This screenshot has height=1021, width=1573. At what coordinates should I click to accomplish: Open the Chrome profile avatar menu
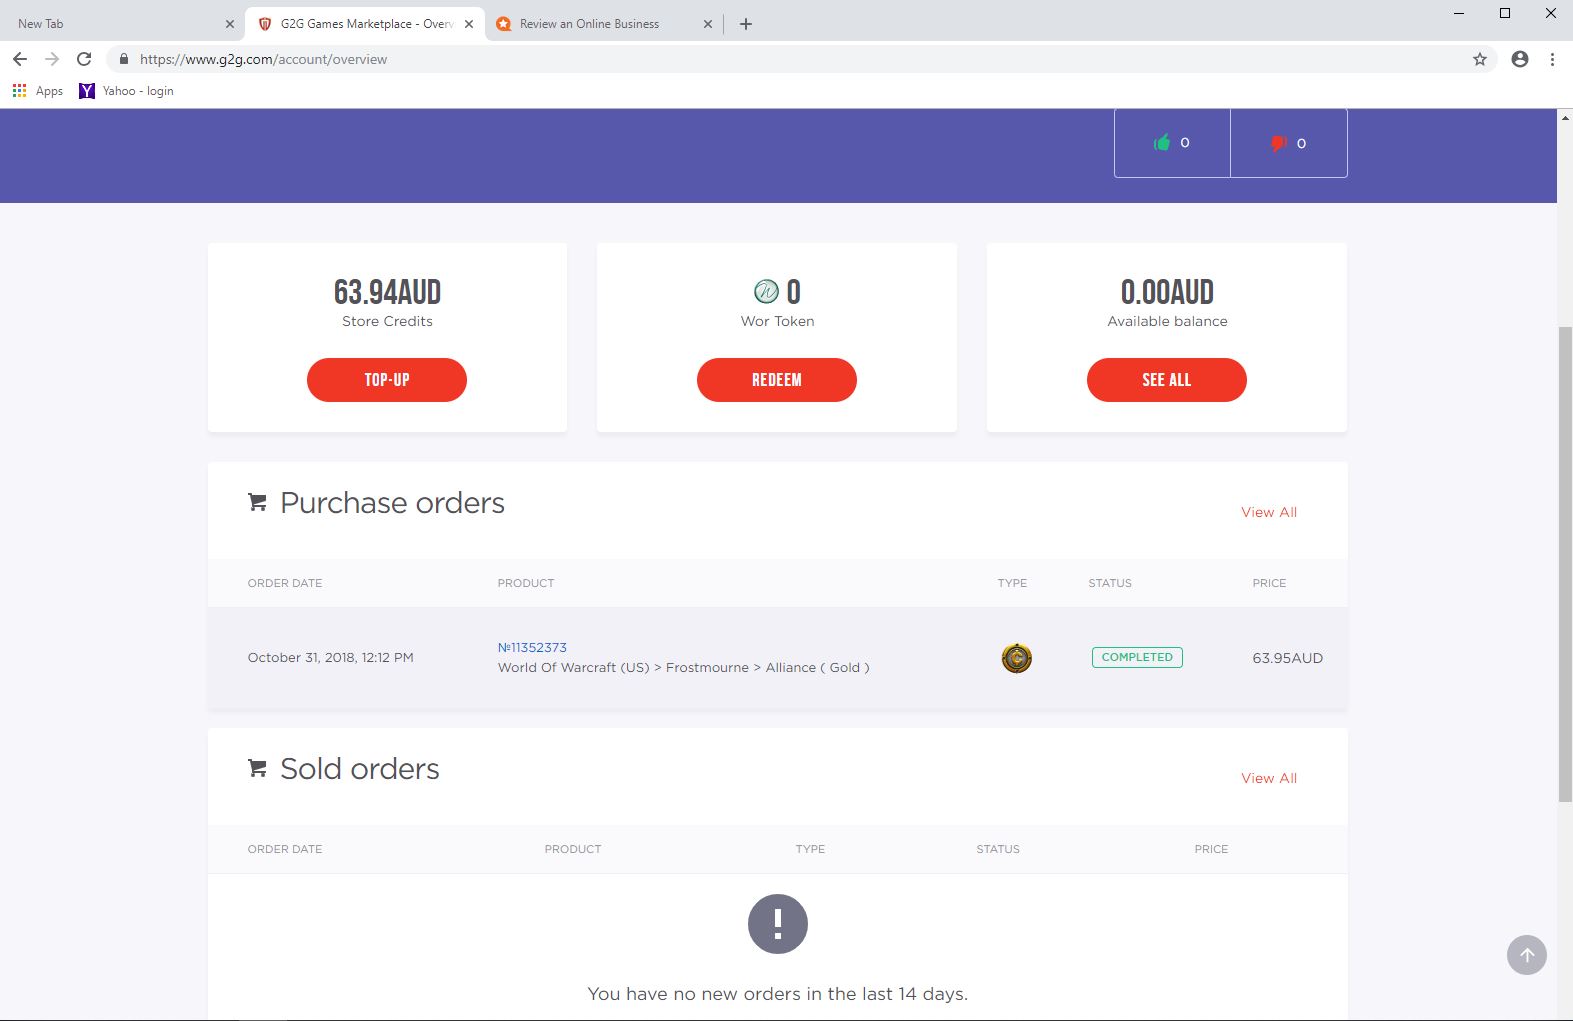pyautogui.click(x=1520, y=59)
